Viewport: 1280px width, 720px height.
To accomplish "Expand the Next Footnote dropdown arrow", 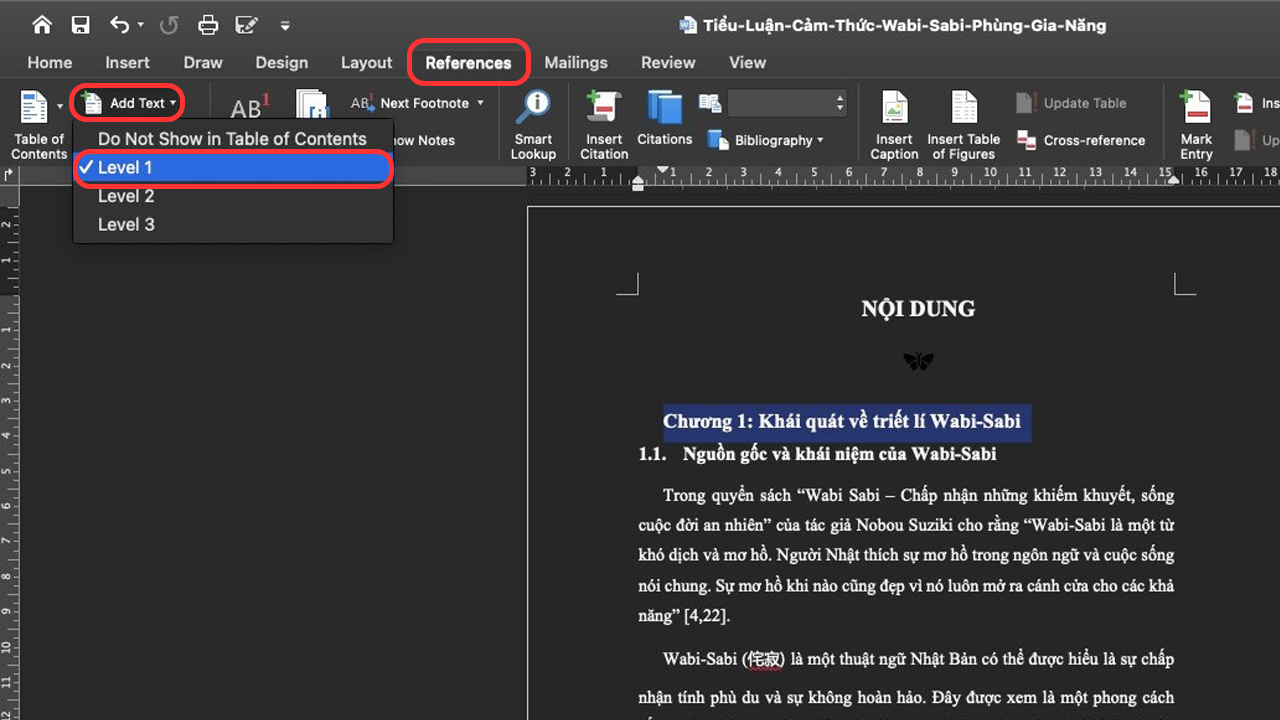I will [480, 103].
